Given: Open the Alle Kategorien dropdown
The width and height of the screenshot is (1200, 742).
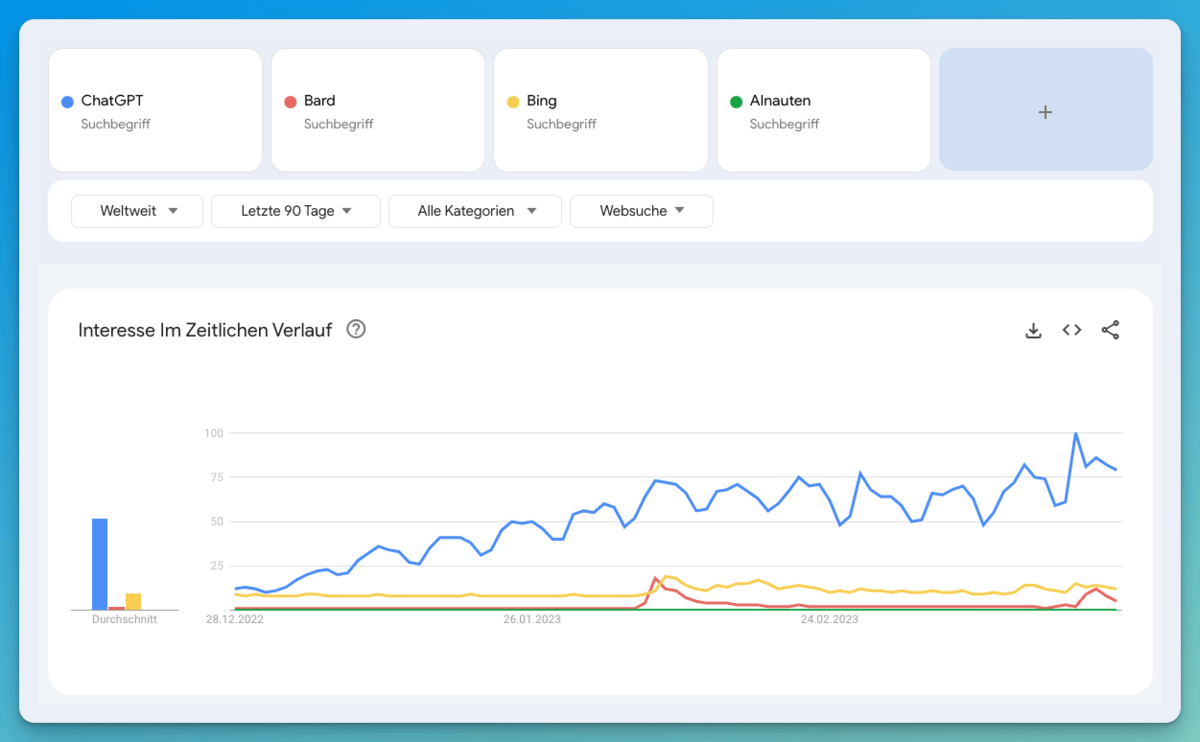Looking at the screenshot, I should point(475,211).
